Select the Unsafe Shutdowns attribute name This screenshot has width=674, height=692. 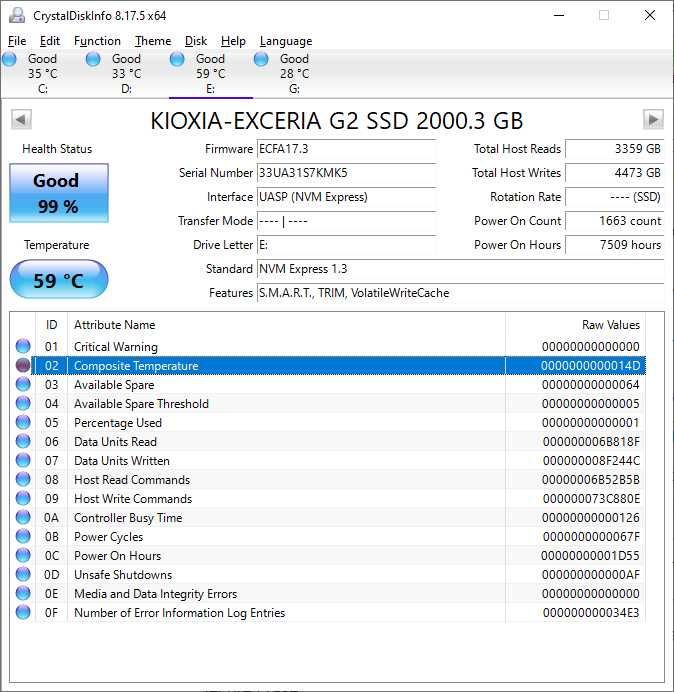coord(123,575)
